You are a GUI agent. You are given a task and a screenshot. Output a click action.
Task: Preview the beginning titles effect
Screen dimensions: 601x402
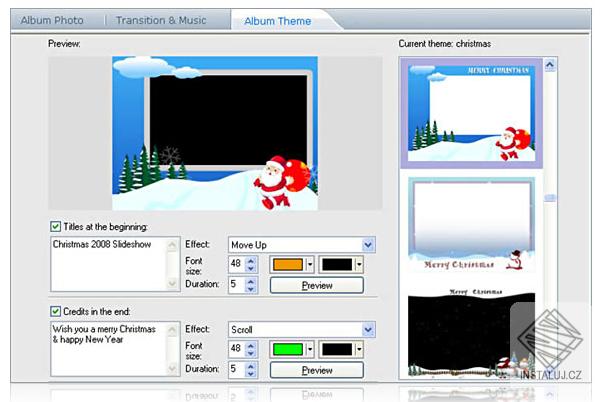pyautogui.click(x=317, y=286)
